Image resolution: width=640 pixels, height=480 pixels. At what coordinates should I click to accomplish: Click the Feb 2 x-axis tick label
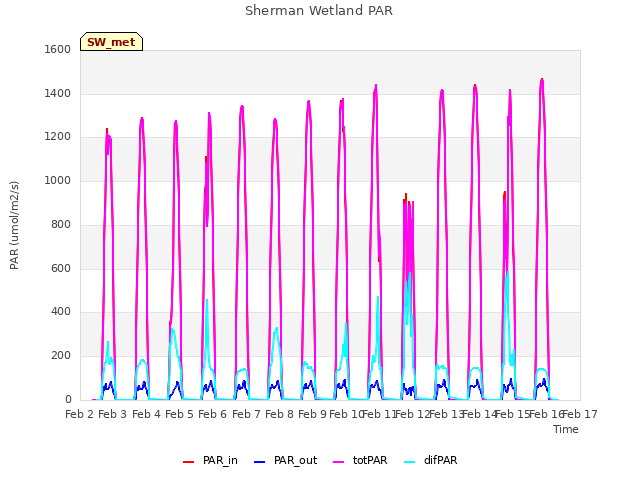click(80, 414)
